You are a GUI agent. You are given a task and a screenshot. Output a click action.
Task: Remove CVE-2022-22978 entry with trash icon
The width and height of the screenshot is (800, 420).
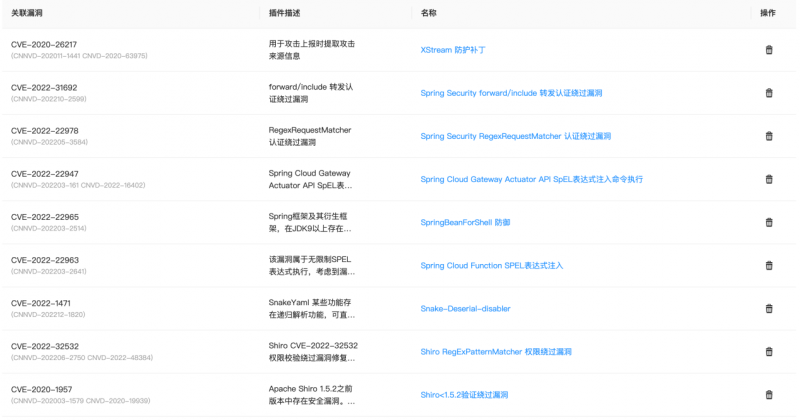click(769, 136)
